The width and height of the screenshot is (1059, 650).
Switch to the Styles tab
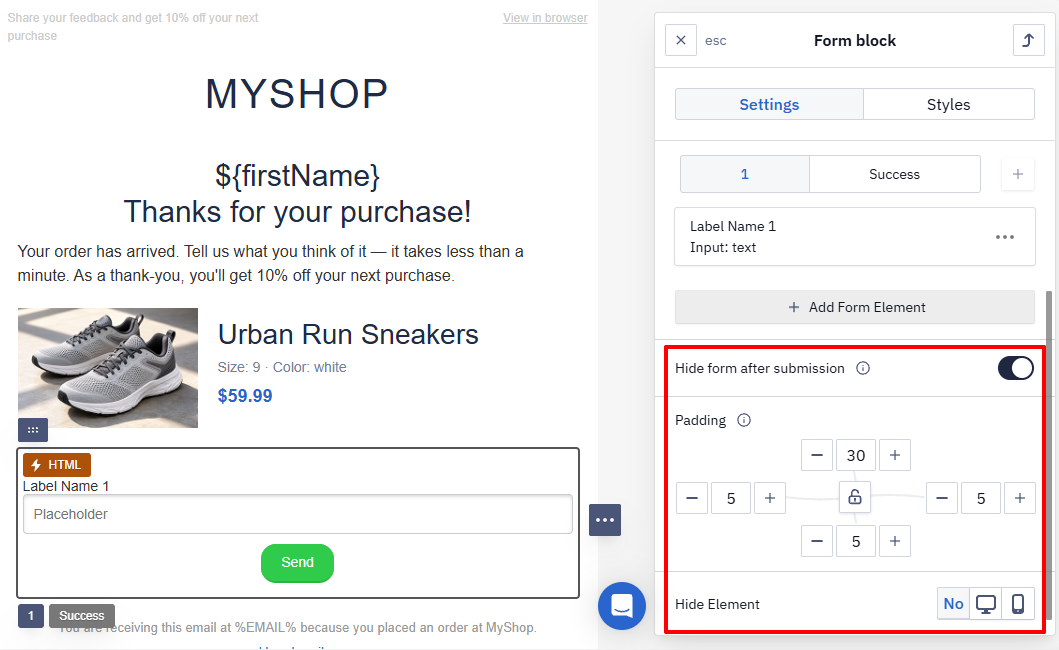pyautogui.click(x=948, y=105)
